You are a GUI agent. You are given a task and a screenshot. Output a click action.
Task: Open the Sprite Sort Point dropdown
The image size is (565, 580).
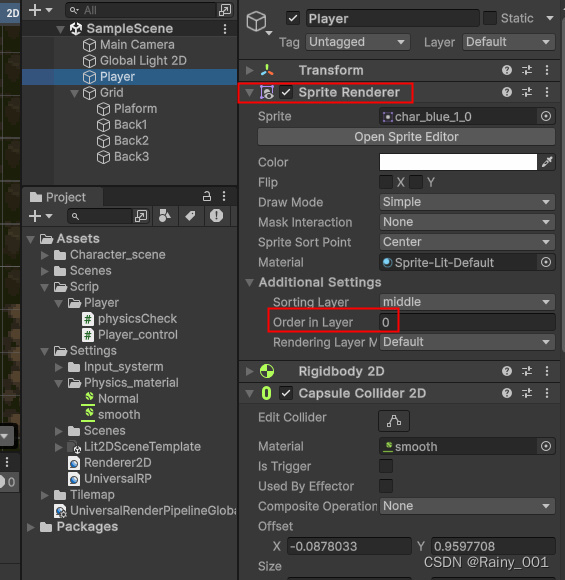467,242
